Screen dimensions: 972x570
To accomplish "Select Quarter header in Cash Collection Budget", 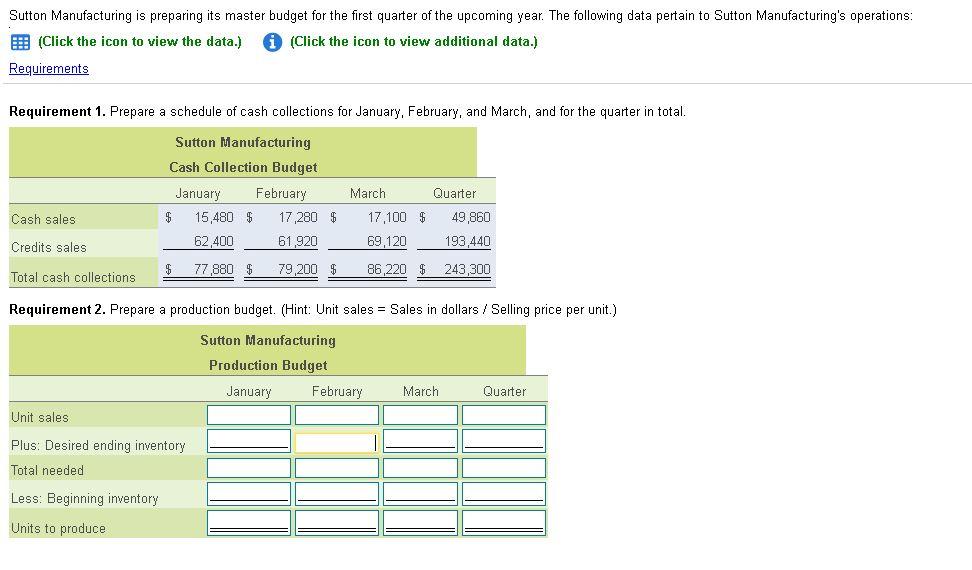I will (x=454, y=193).
